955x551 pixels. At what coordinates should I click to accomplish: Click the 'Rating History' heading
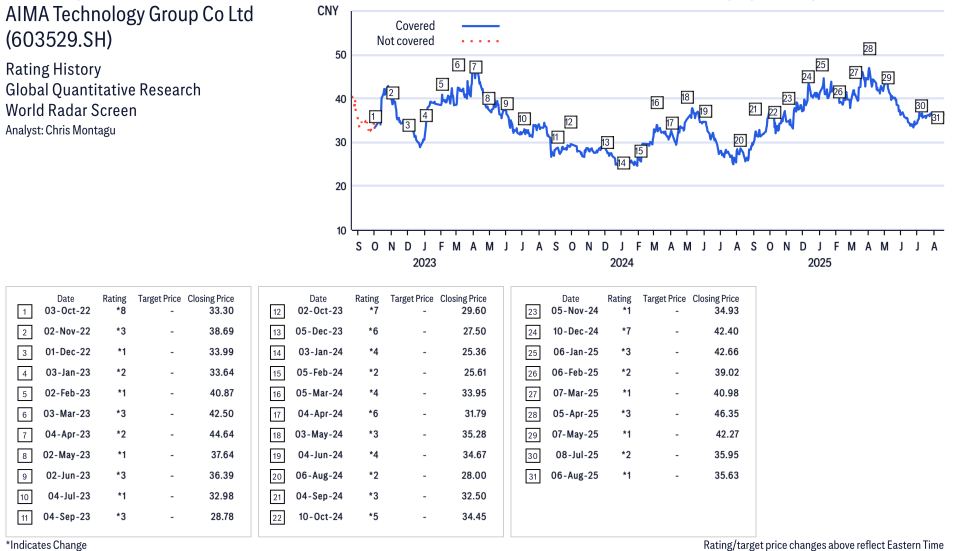(x=54, y=69)
